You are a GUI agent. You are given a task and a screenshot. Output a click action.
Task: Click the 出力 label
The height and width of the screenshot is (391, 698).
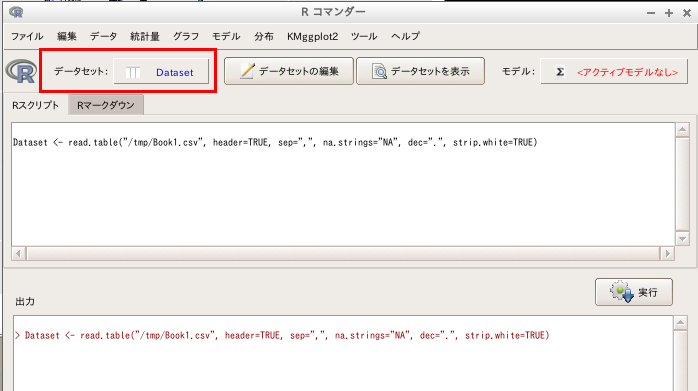pos(25,301)
